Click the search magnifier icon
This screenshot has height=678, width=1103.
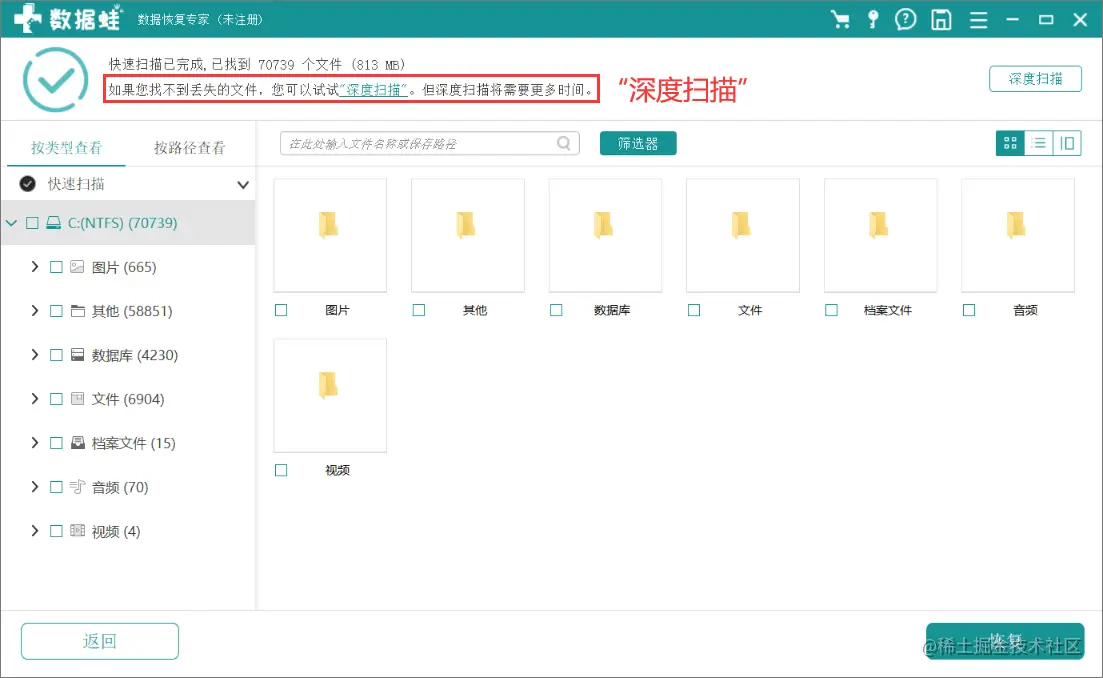tap(563, 143)
